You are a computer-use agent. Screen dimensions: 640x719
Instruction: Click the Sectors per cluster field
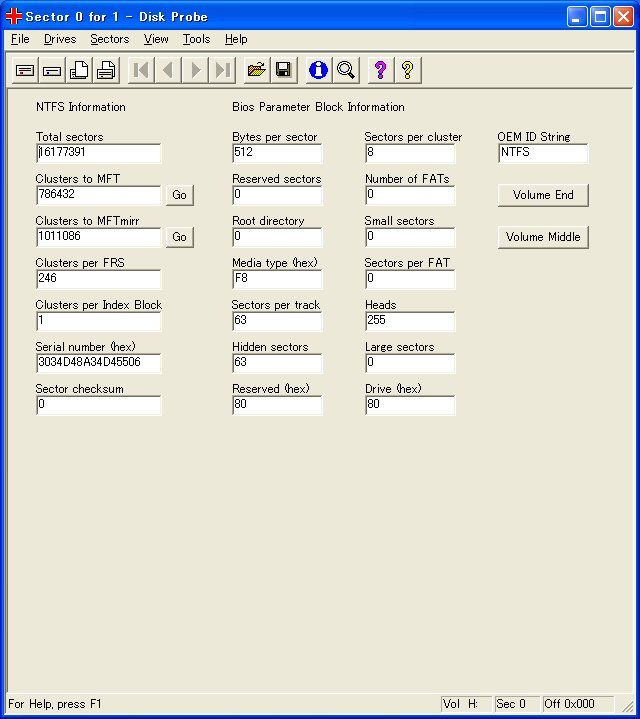tap(410, 153)
